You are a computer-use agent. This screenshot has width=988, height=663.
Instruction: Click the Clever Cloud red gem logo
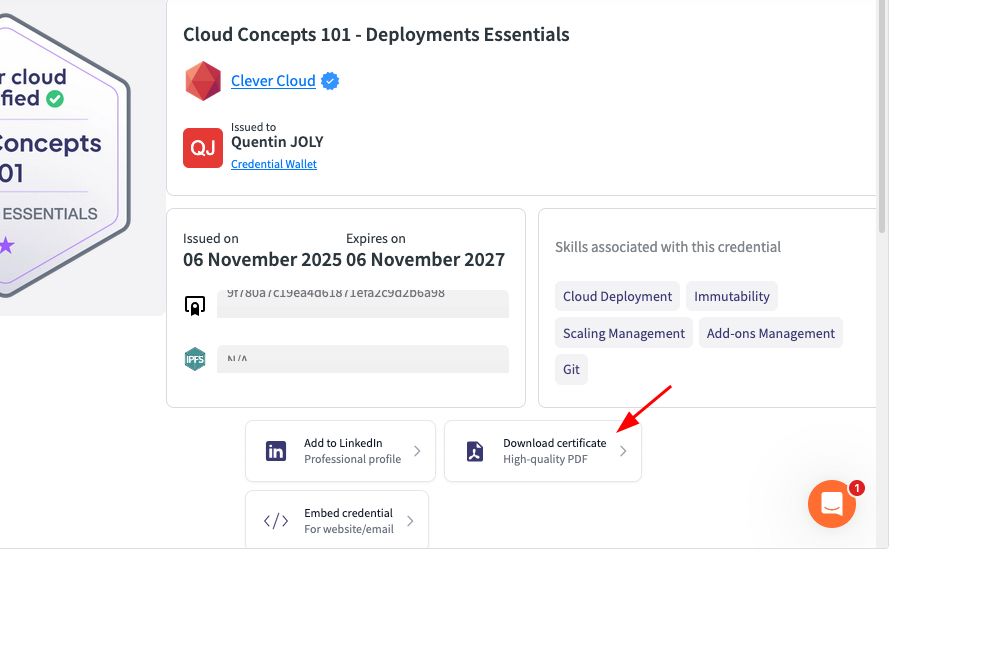click(x=203, y=81)
